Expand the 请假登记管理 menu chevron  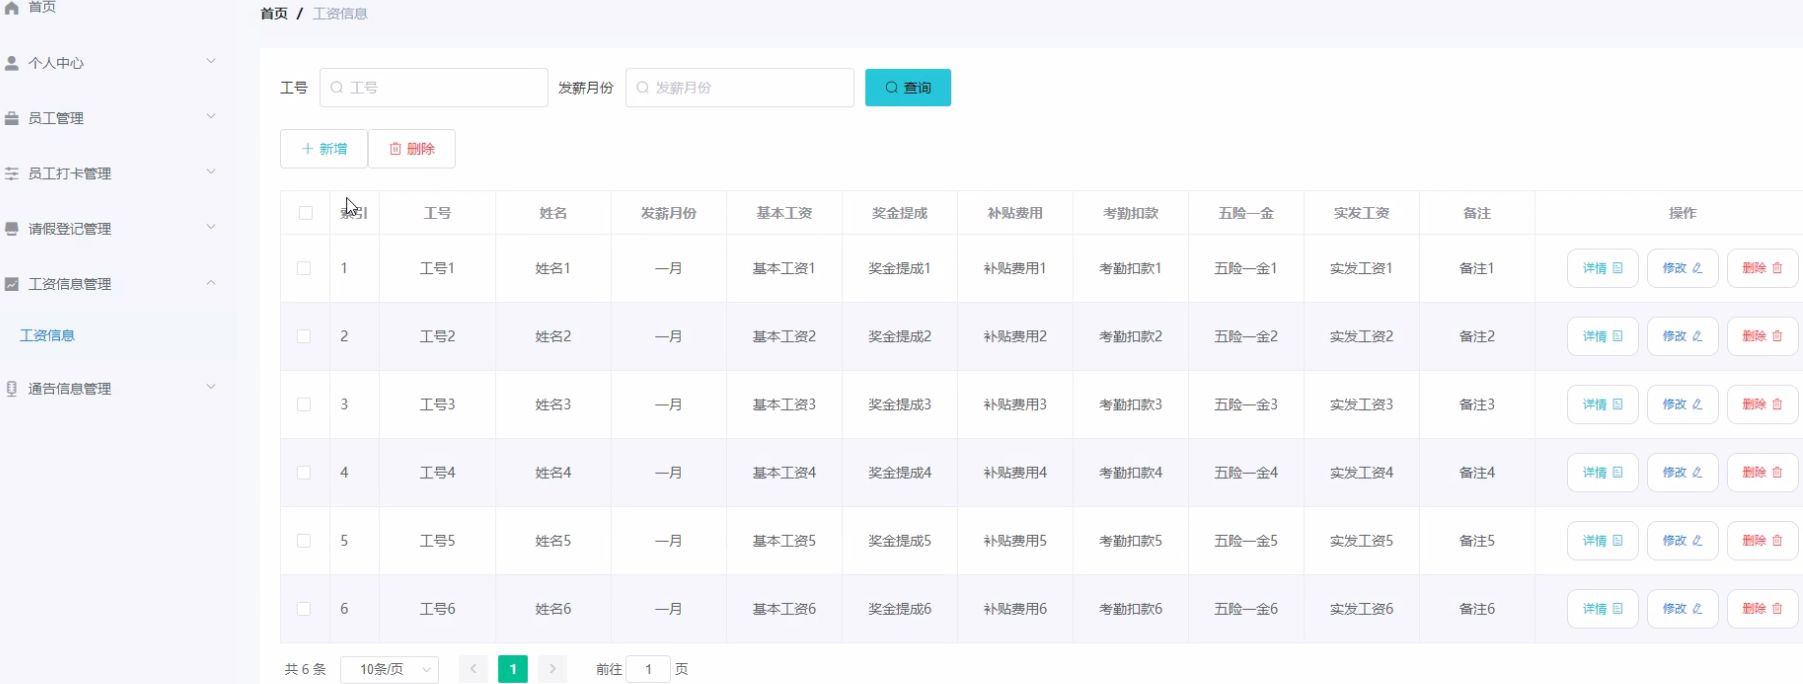coord(211,226)
